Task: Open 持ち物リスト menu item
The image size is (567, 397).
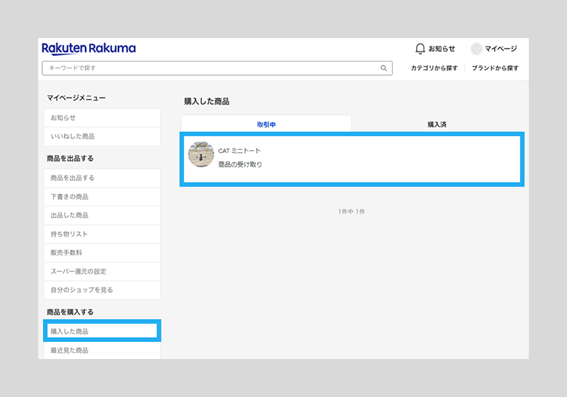Action: (102, 234)
